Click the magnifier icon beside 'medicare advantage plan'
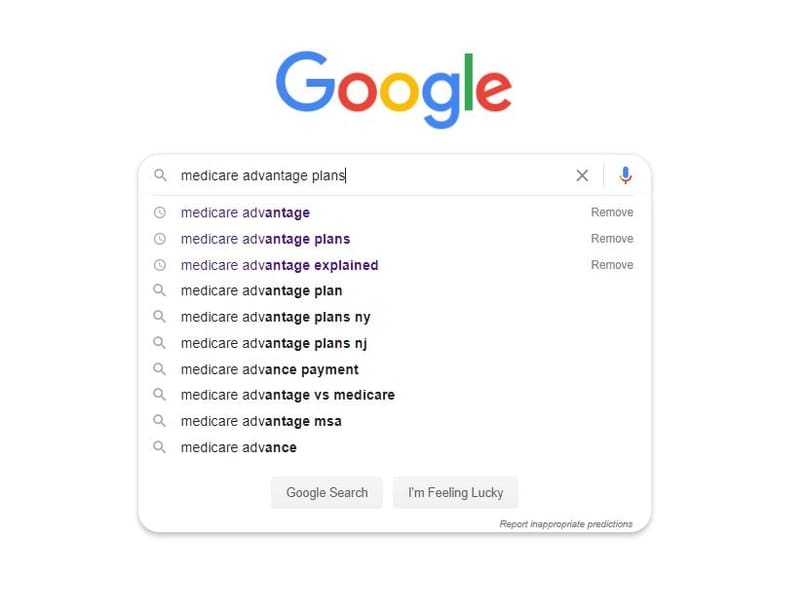800x597 pixels. coord(160,291)
